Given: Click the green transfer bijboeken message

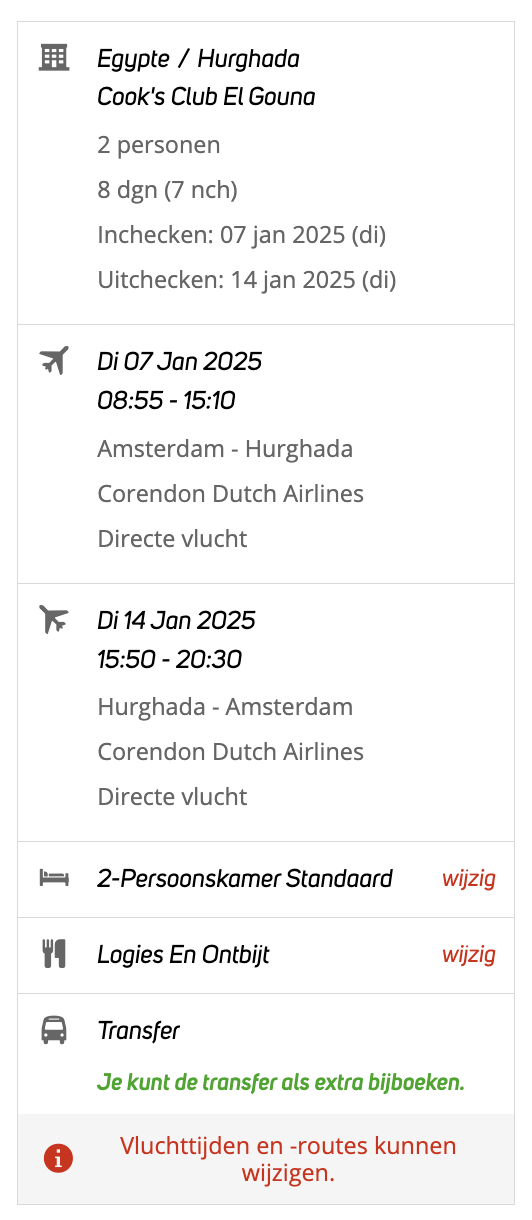Looking at the screenshot, I should tap(281, 1082).
